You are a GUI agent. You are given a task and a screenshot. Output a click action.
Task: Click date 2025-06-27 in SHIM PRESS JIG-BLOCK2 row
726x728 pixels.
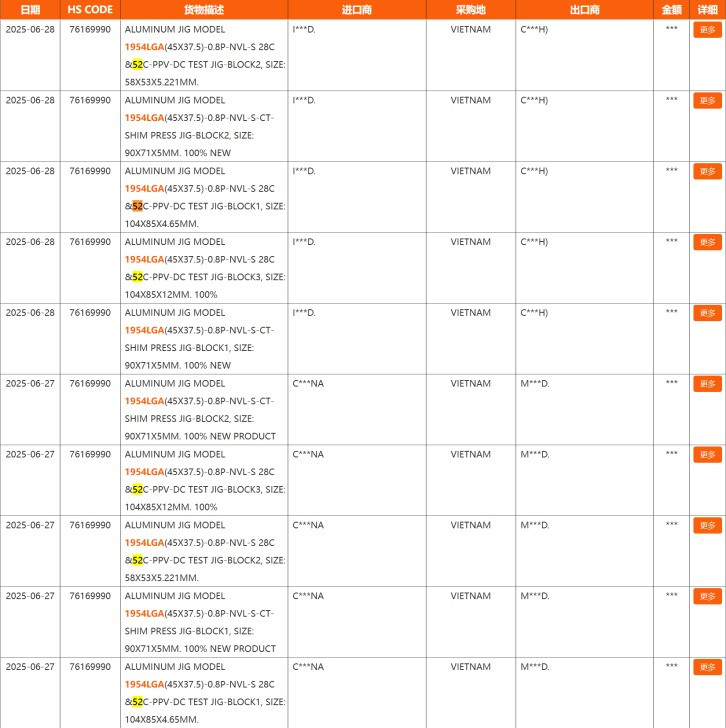[x=30, y=384]
